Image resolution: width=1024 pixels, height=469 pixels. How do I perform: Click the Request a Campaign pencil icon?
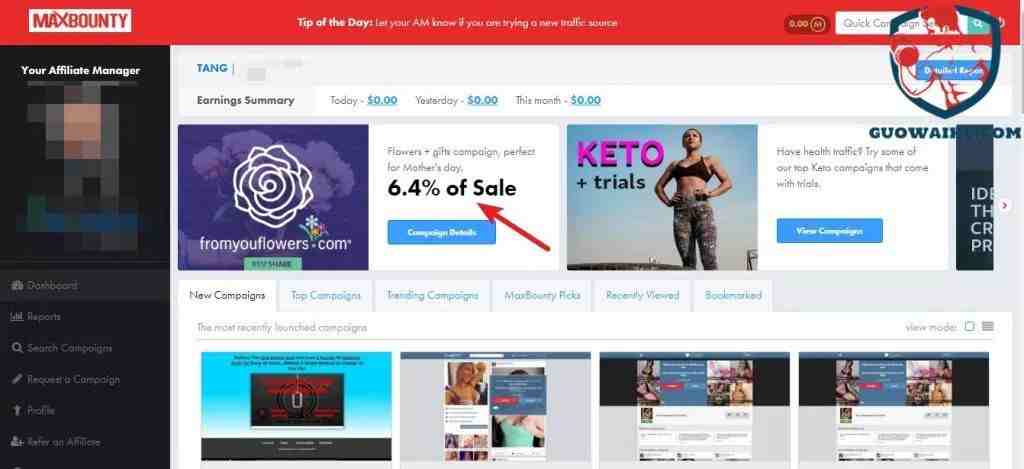click(x=17, y=380)
